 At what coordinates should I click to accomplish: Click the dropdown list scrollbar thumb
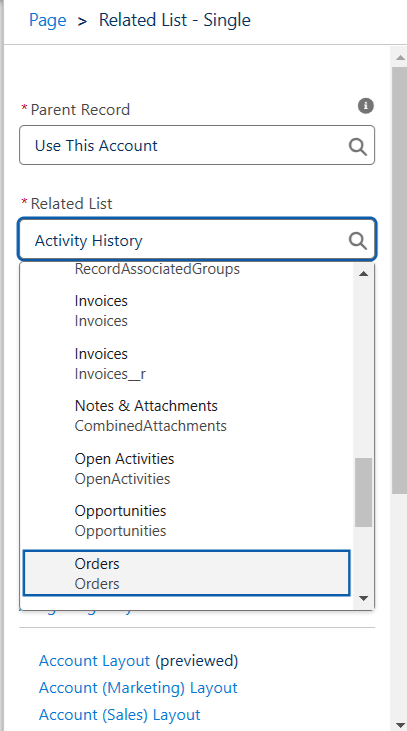364,492
